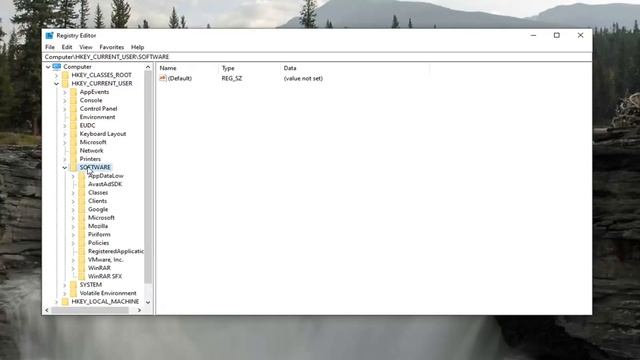Expand the HKEY_CLASSES_ROOT arrow
The width and height of the screenshot is (640, 360).
[x=56, y=75]
